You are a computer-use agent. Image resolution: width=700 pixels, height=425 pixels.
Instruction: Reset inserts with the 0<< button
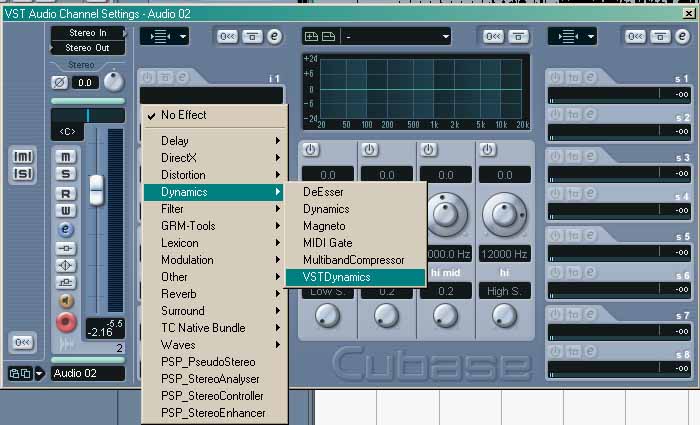pyautogui.click(x=227, y=37)
